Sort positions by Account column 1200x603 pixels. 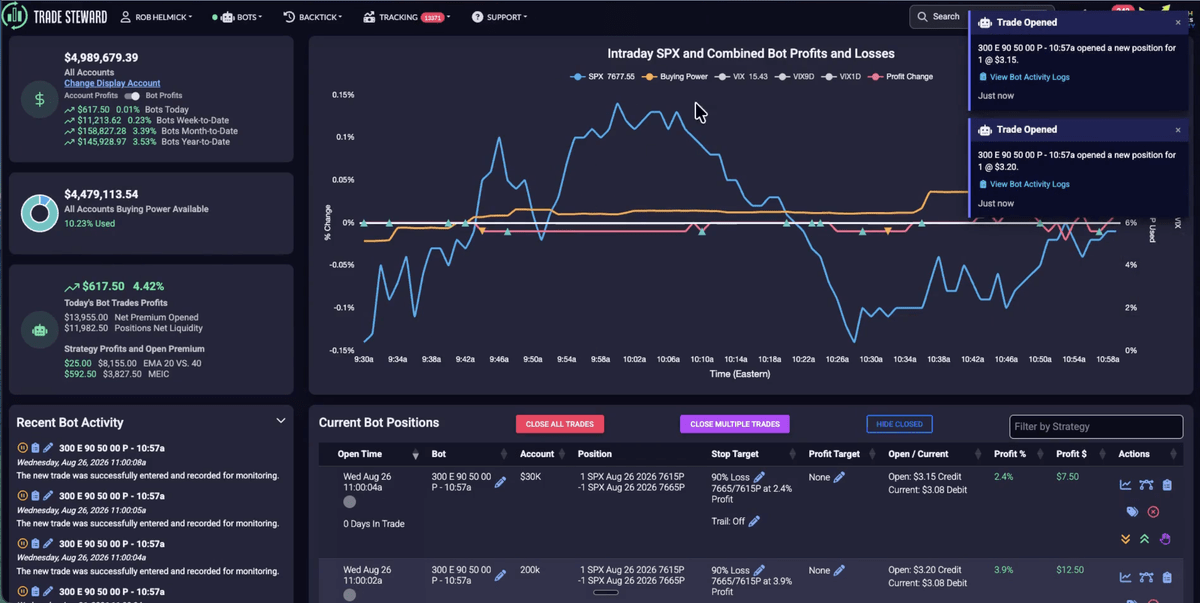click(x=537, y=454)
